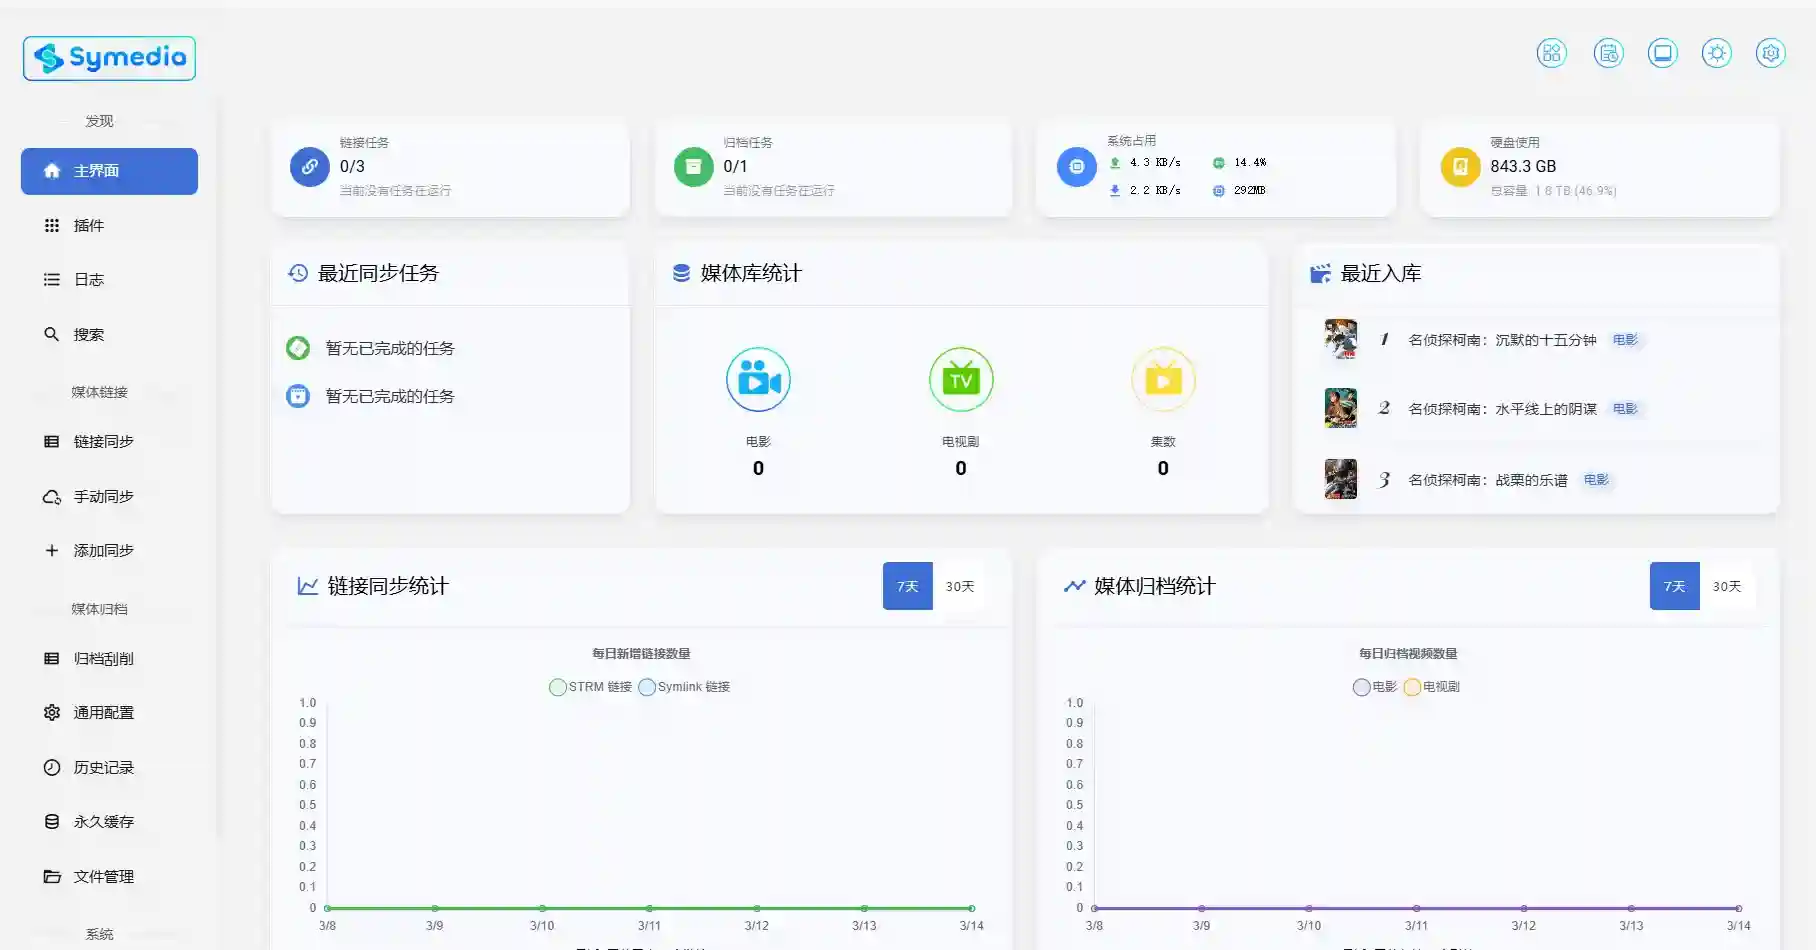Toggle display mode with the sun icon
This screenshot has width=1816, height=950.
(x=1717, y=53)
